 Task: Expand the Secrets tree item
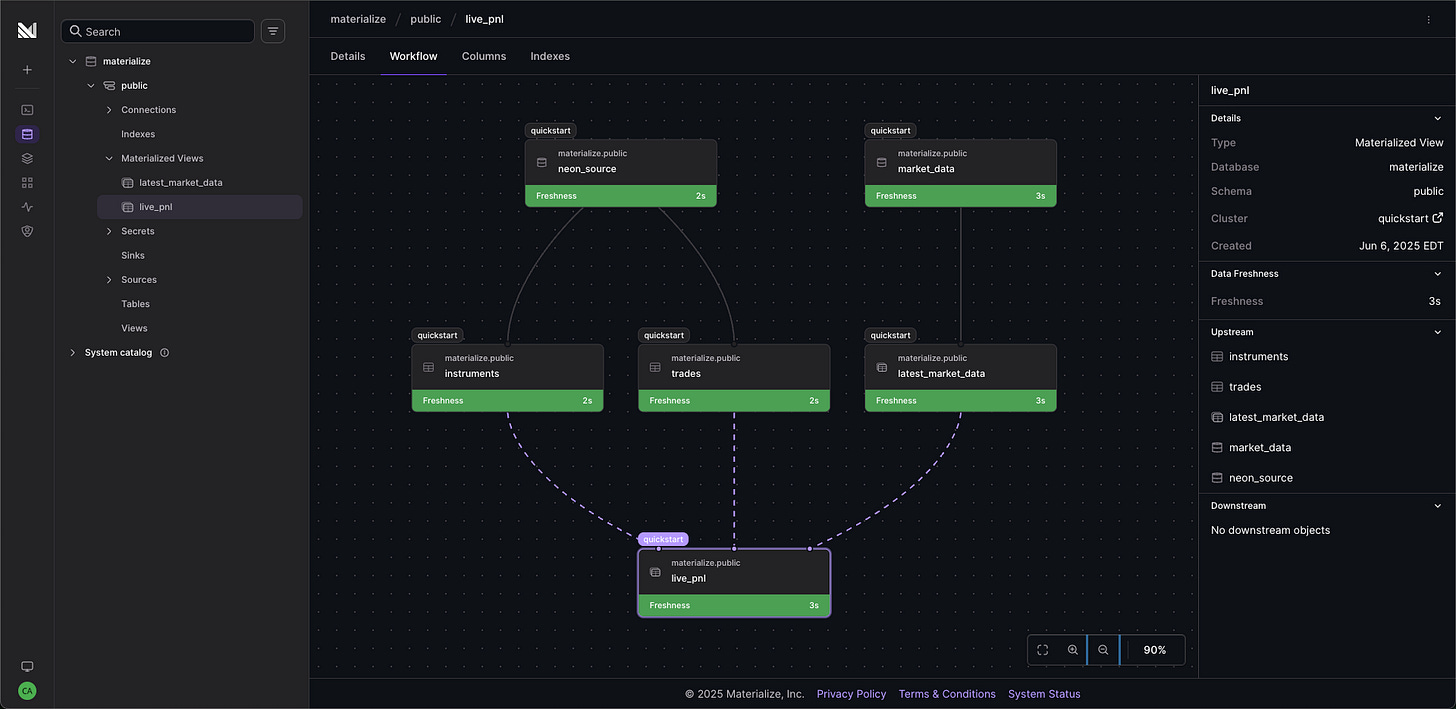click(x=109, y=231)
